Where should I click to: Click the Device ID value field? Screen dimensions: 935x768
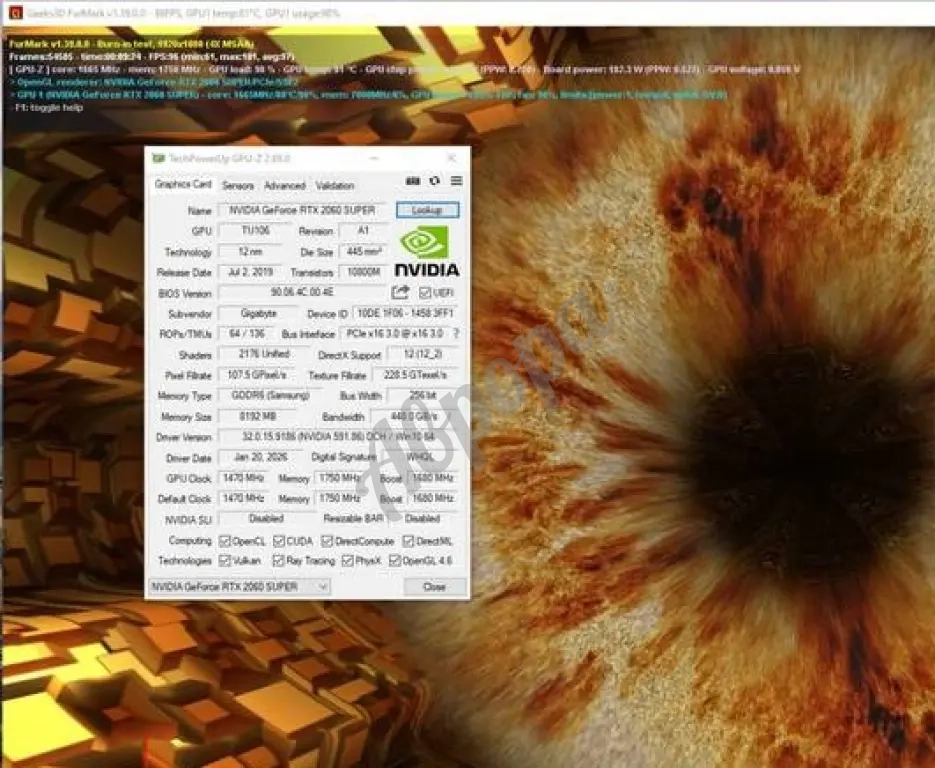coord(405,313)
